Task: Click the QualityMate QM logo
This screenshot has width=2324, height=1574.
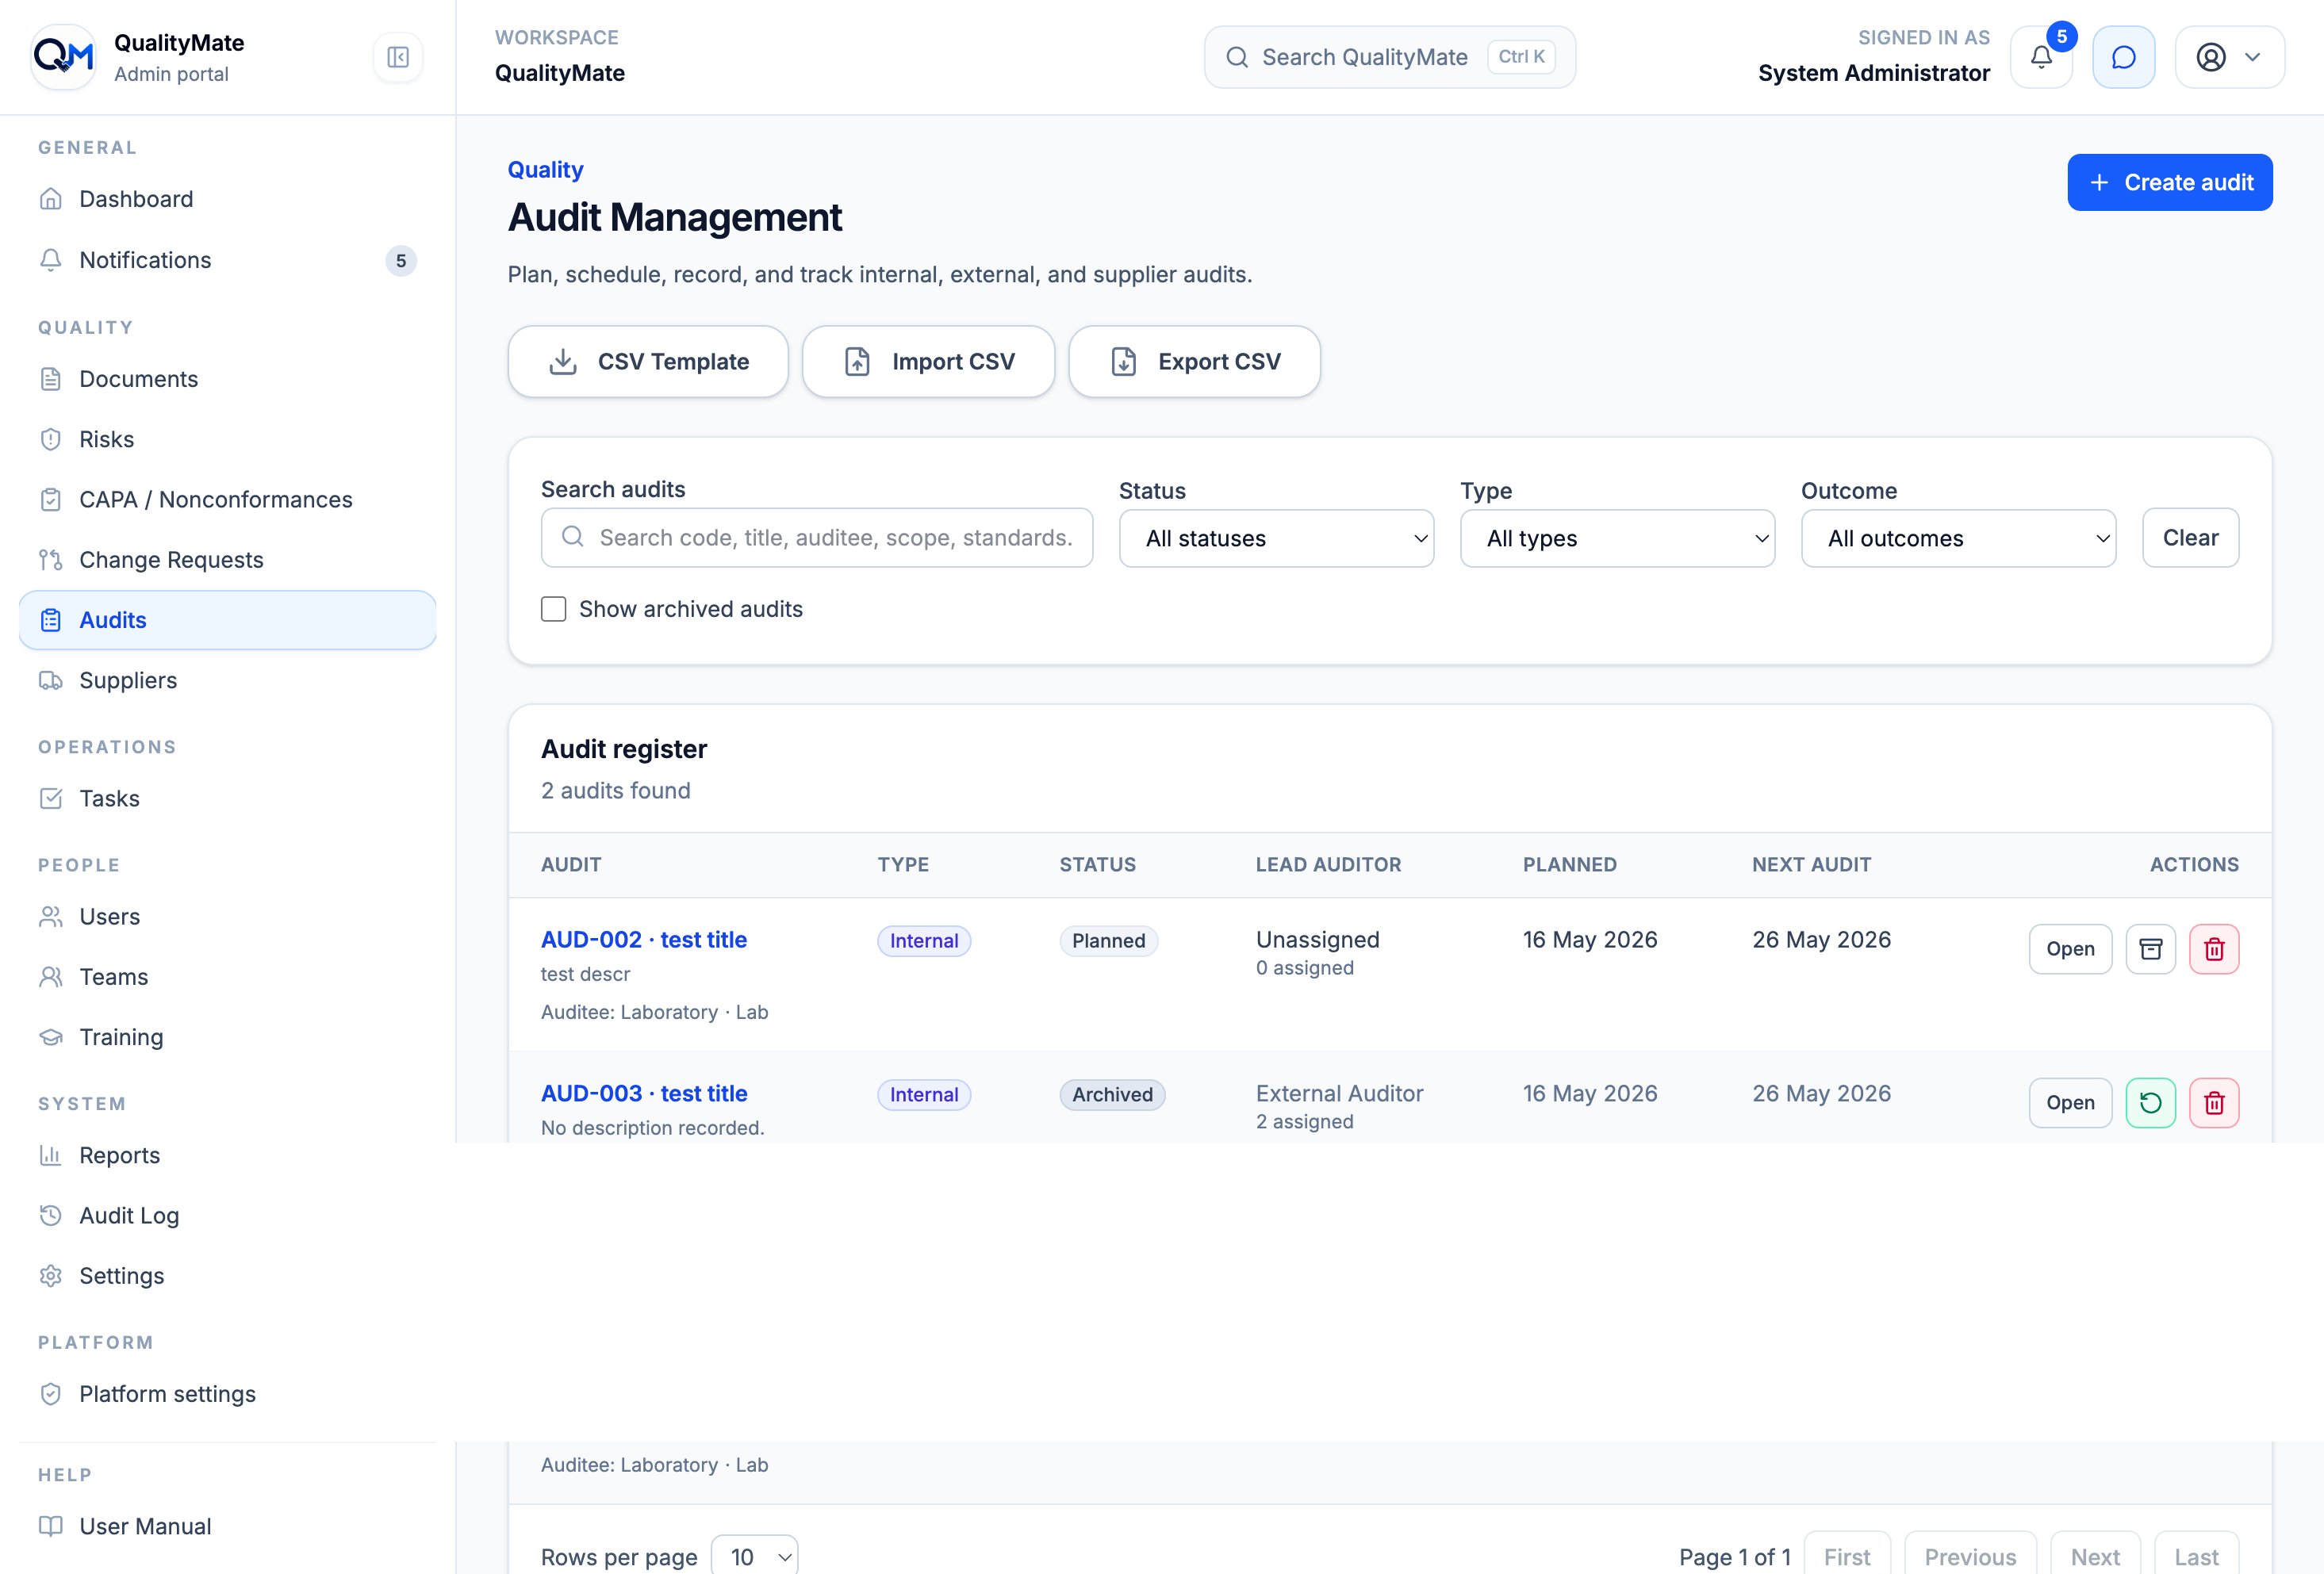Action: (x=63, y=57)
